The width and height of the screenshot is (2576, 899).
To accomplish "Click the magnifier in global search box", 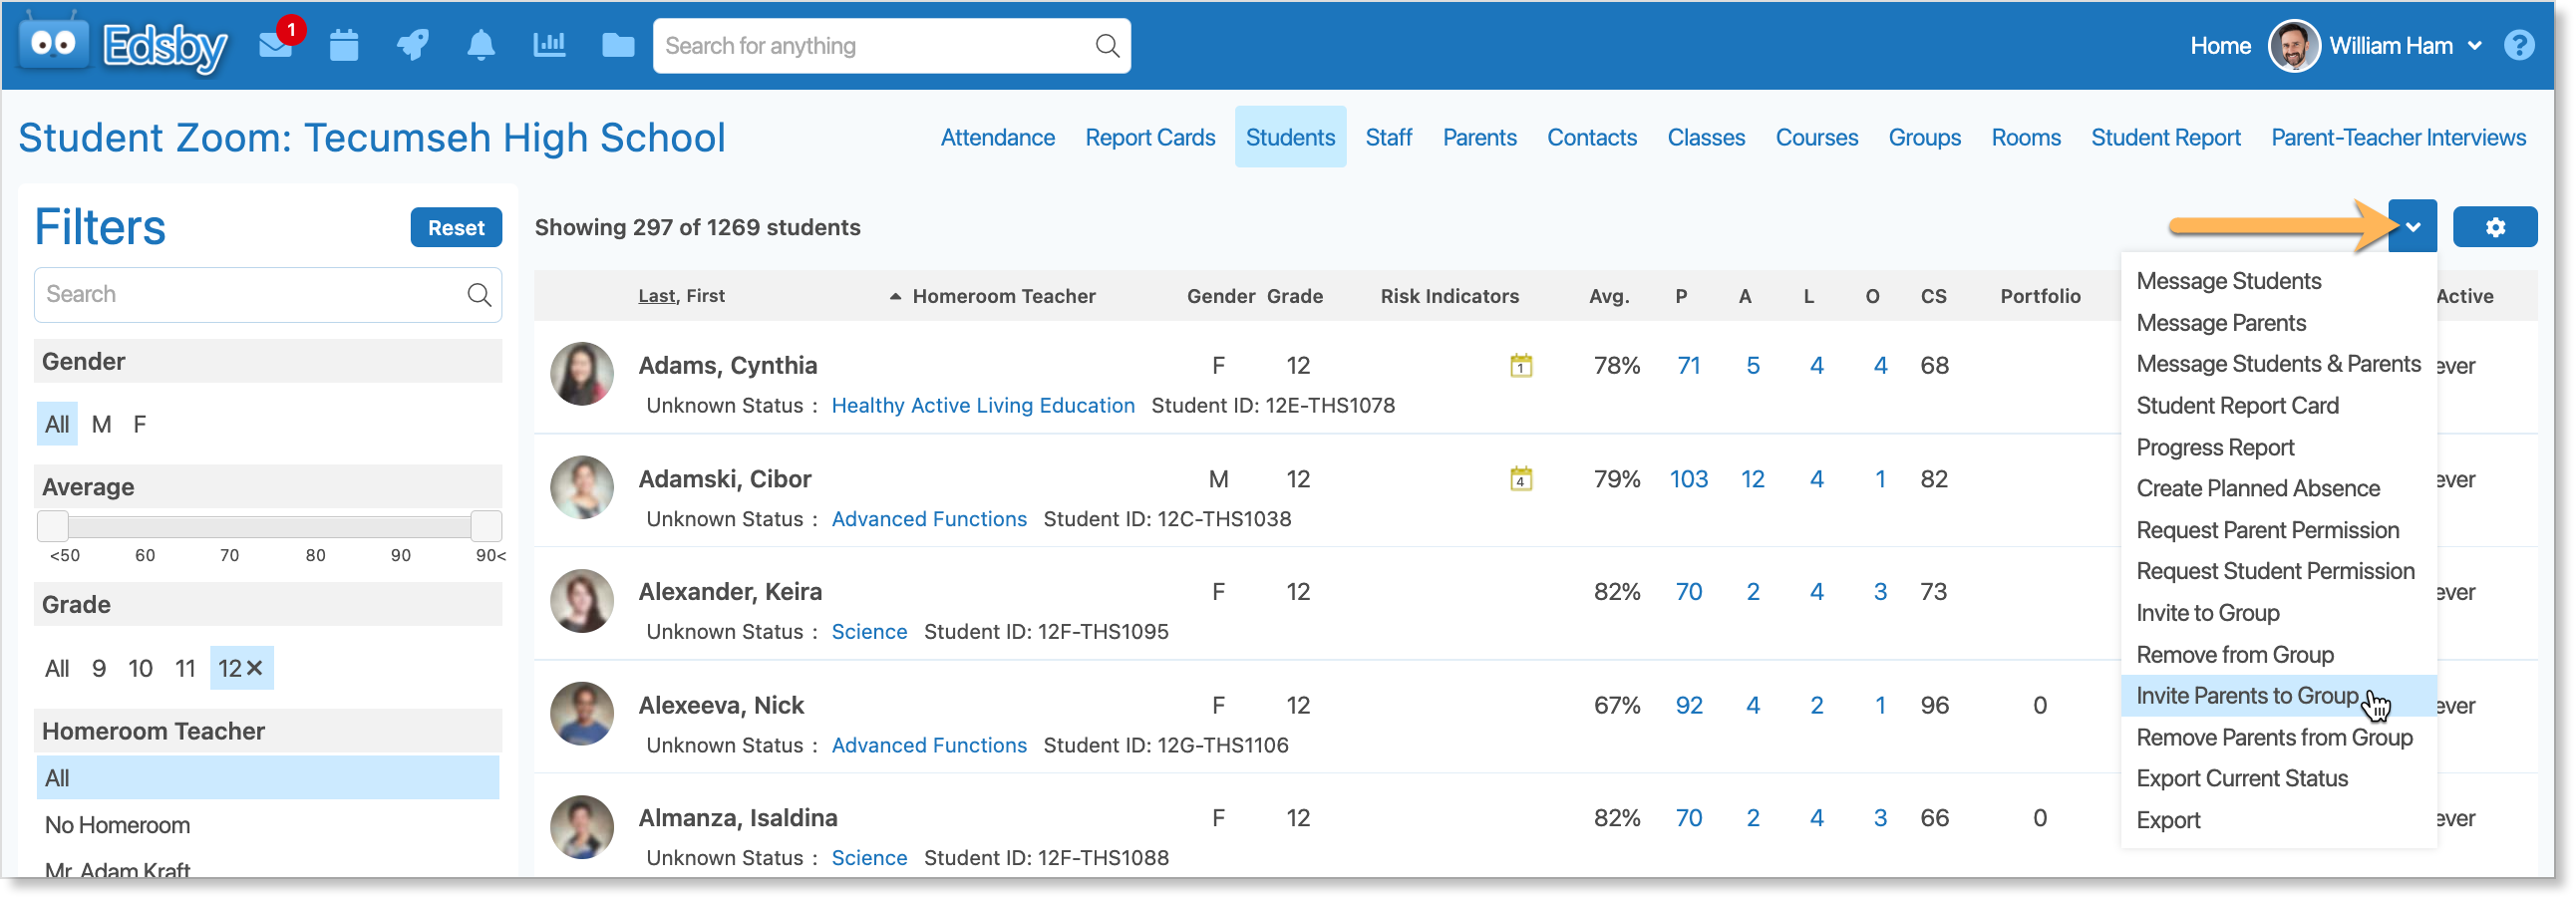I will 1106,46.
